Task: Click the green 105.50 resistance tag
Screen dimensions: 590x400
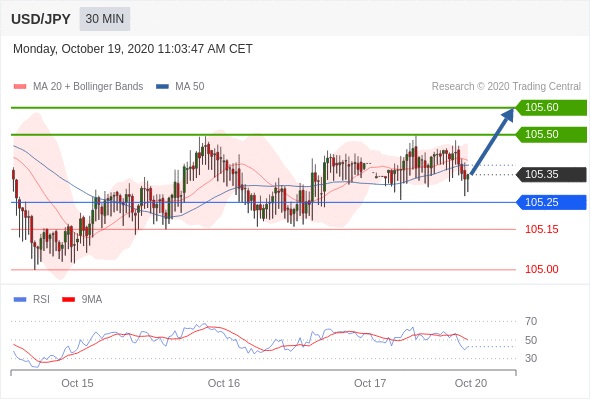Action: tap(551, 135)
